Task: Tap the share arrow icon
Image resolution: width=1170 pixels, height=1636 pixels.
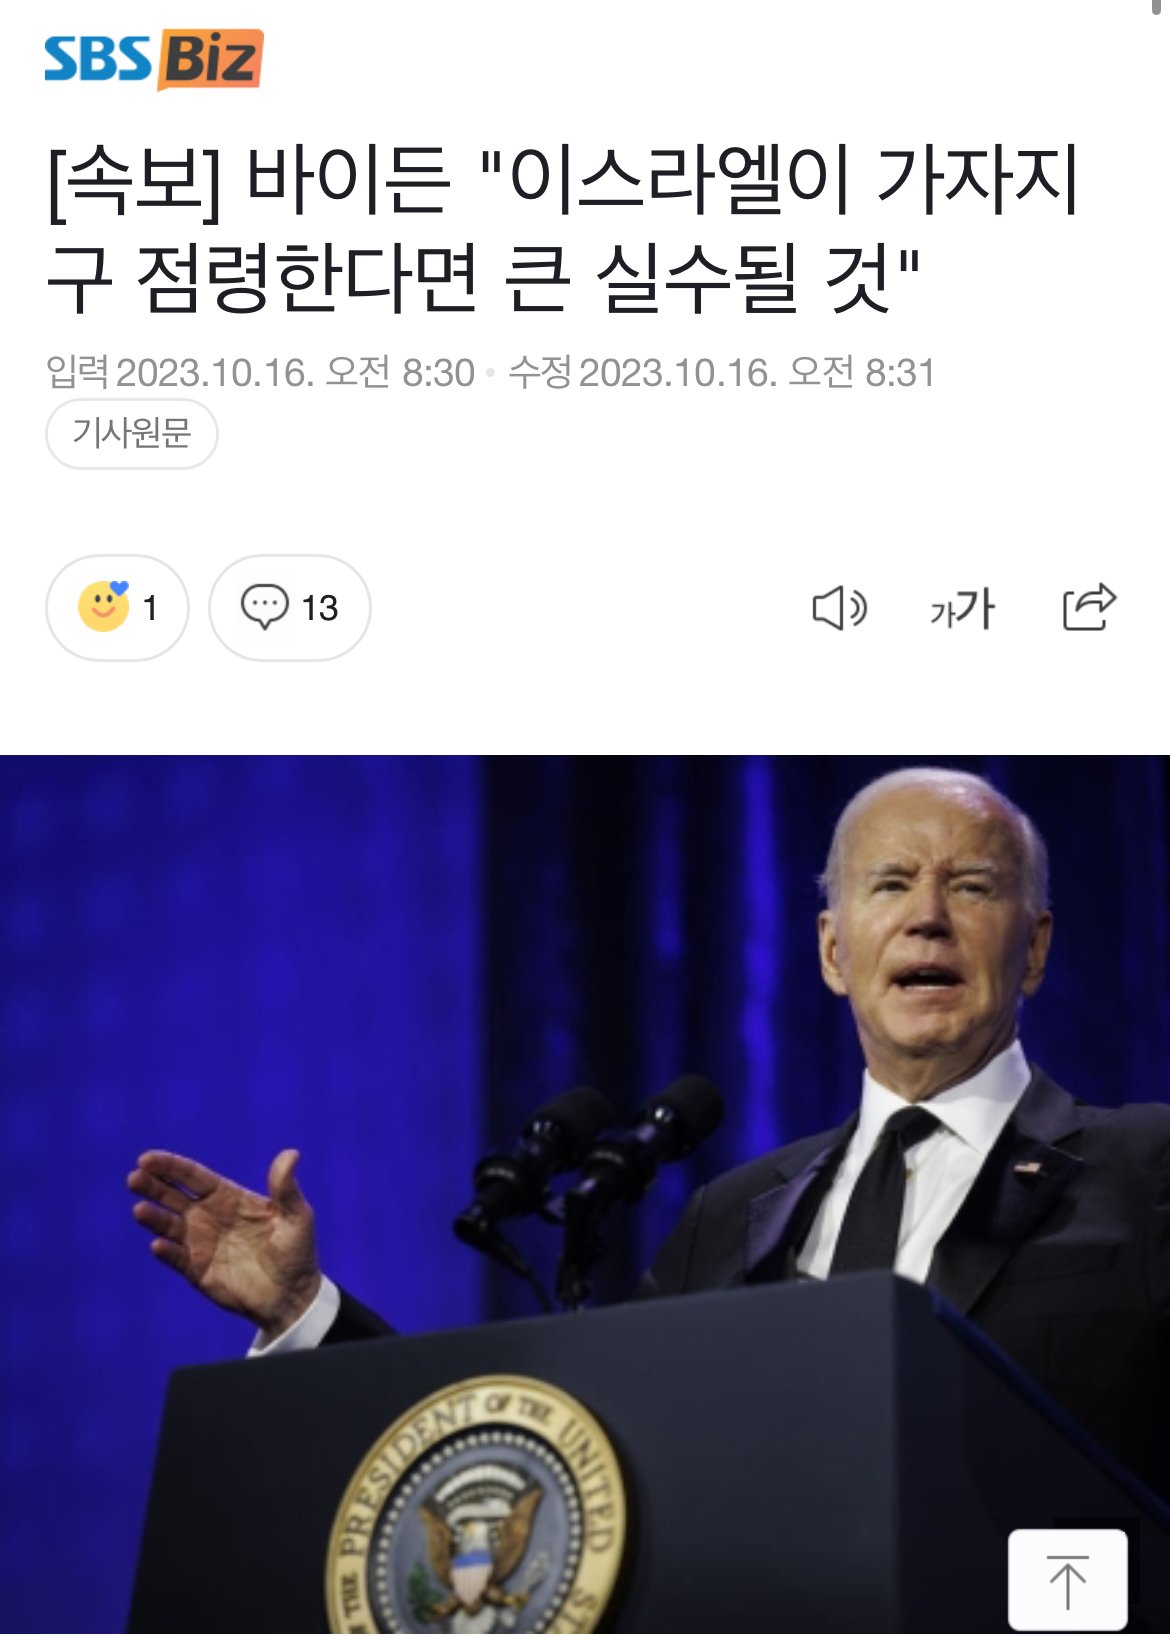Action: click(x=1089, y=606)
